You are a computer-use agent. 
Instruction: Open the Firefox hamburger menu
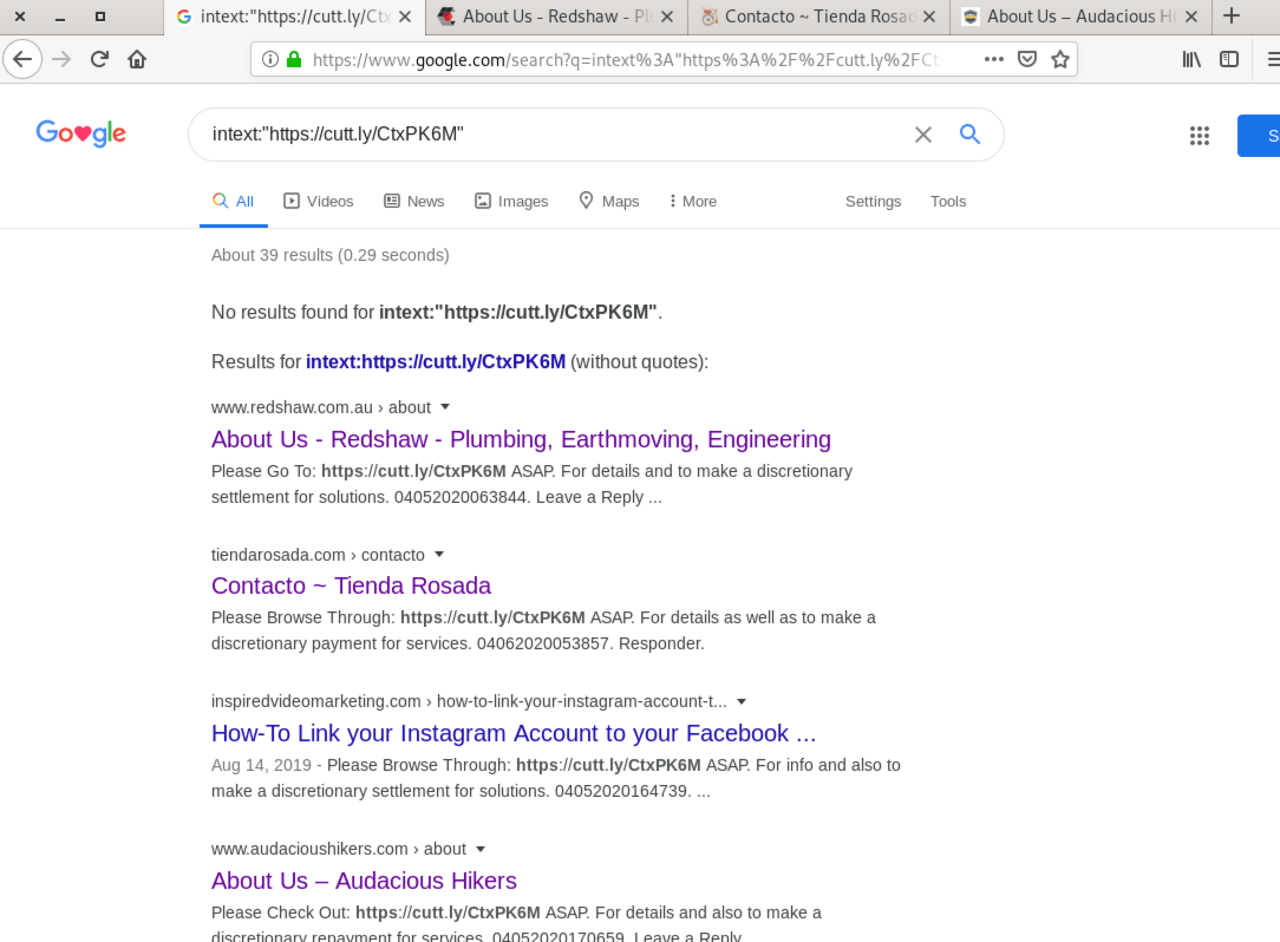1272,59
